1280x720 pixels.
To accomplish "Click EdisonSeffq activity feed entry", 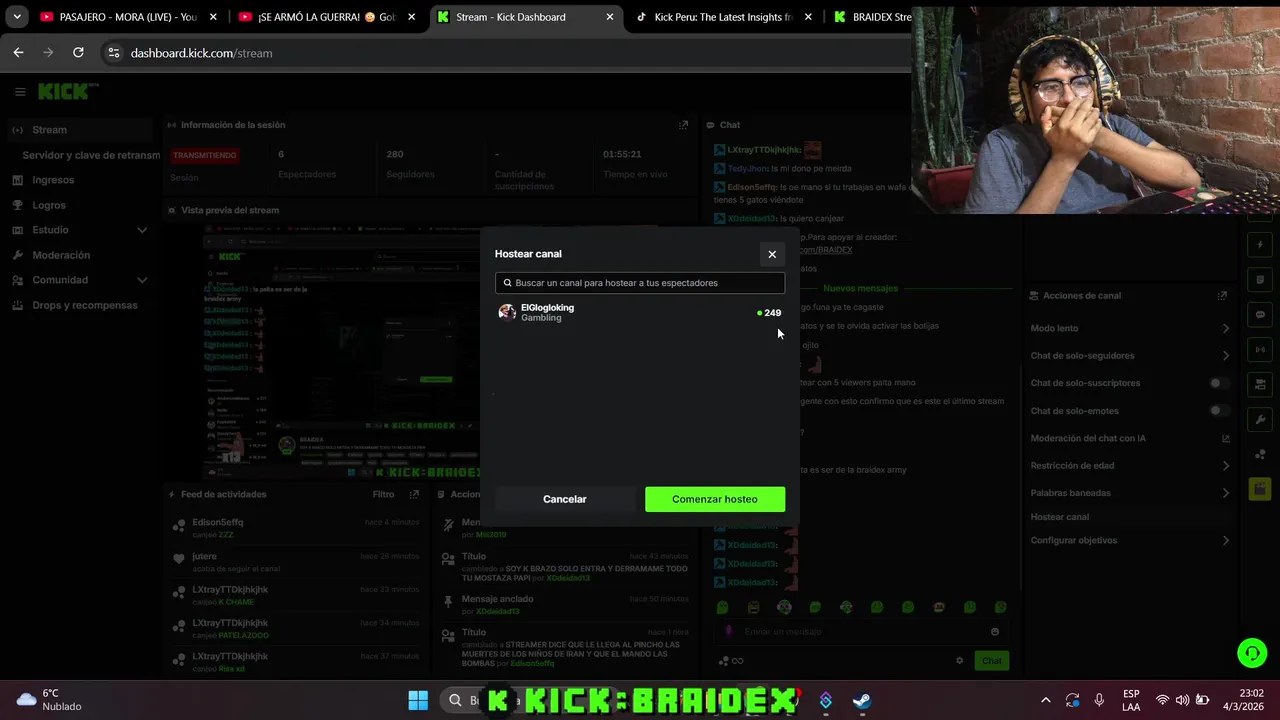I will tap(296, 528).
